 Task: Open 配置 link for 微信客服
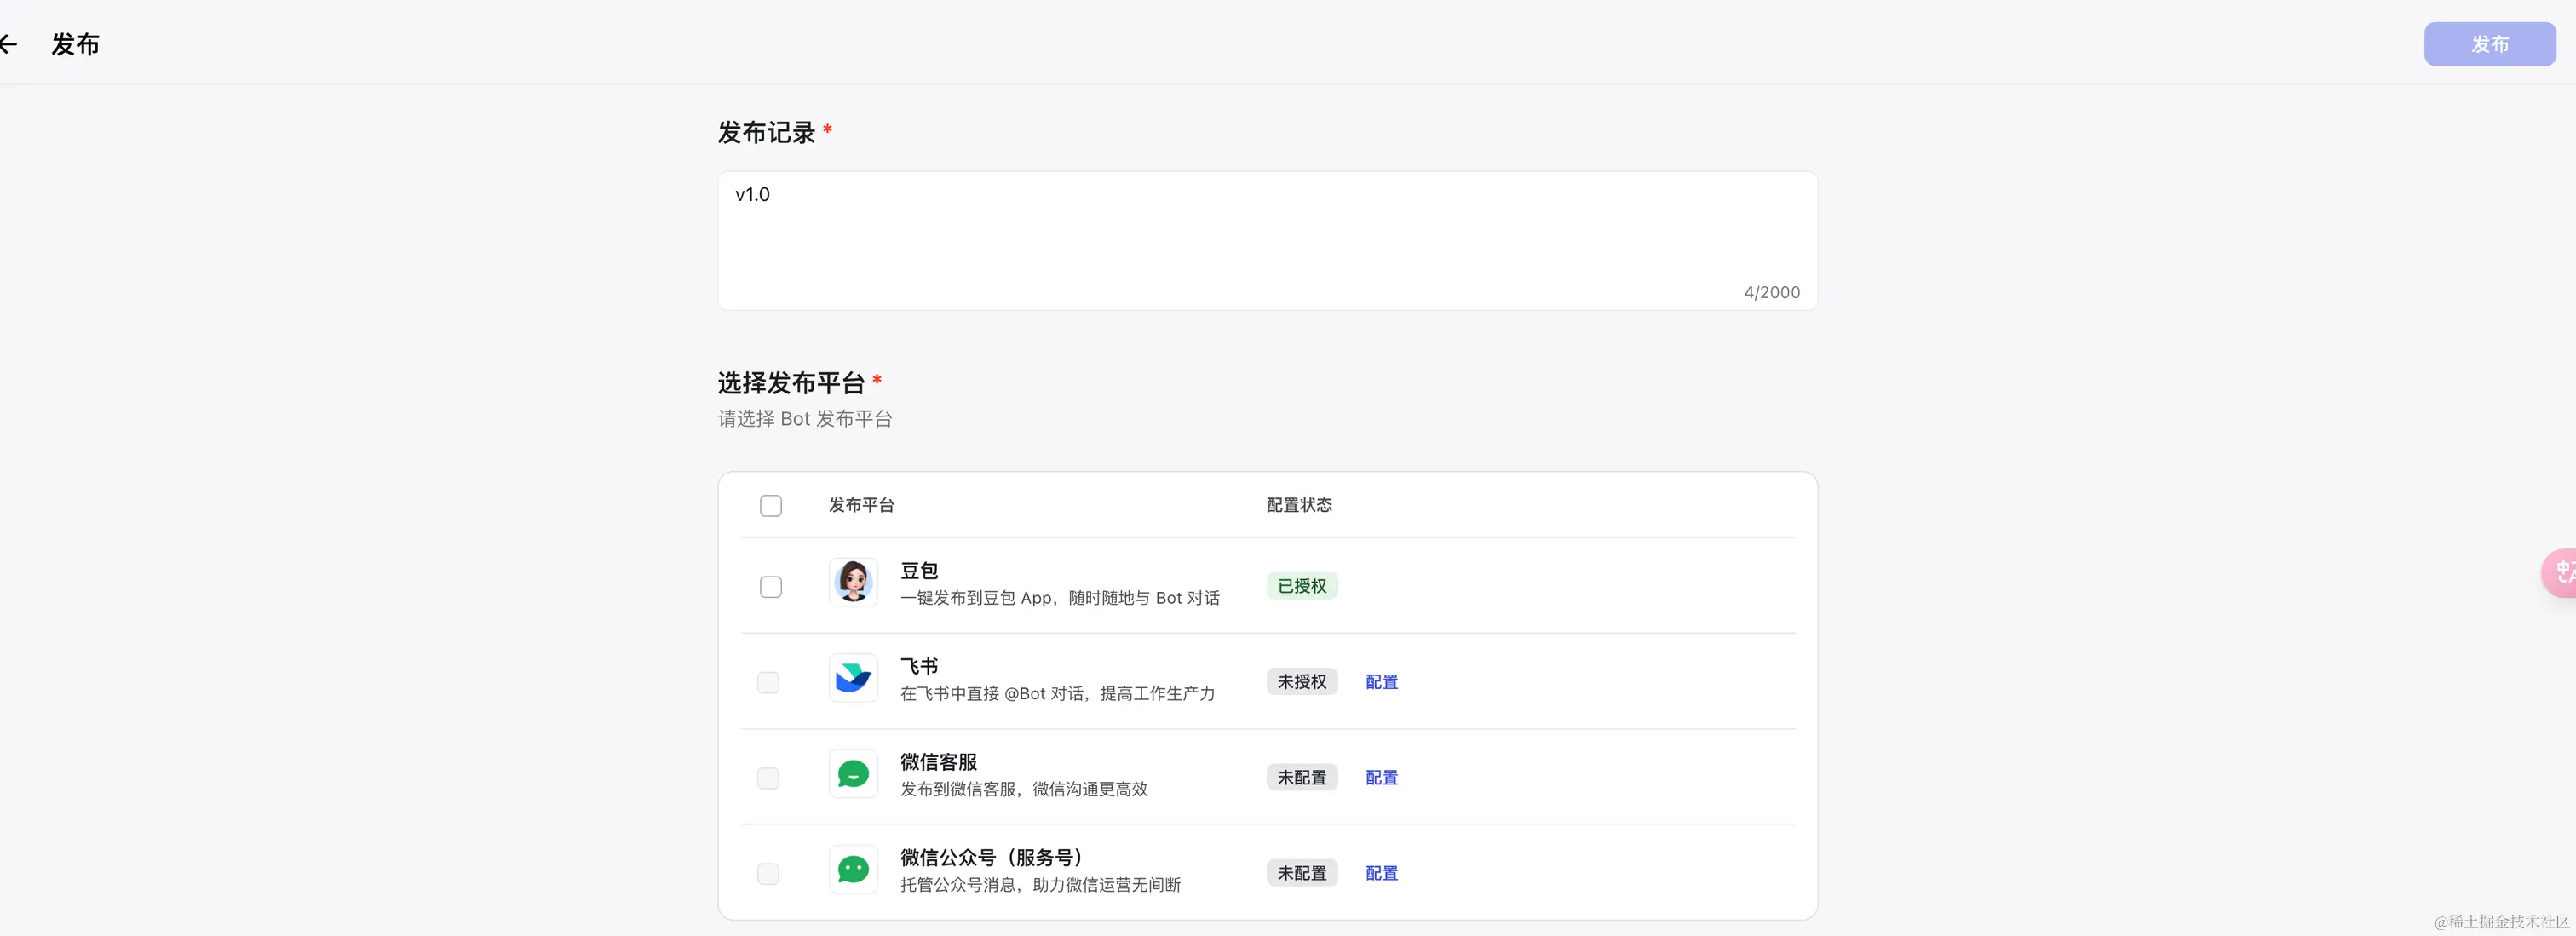pyautogui.click(x=1381, y=778)
